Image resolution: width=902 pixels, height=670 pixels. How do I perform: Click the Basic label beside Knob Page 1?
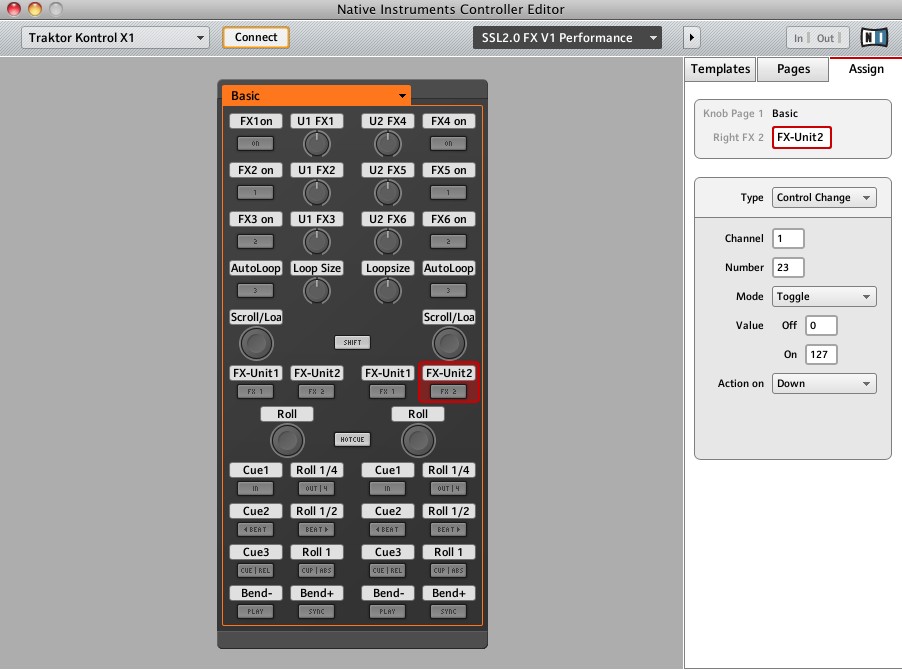pyautogui.click(x=785, y=113)
